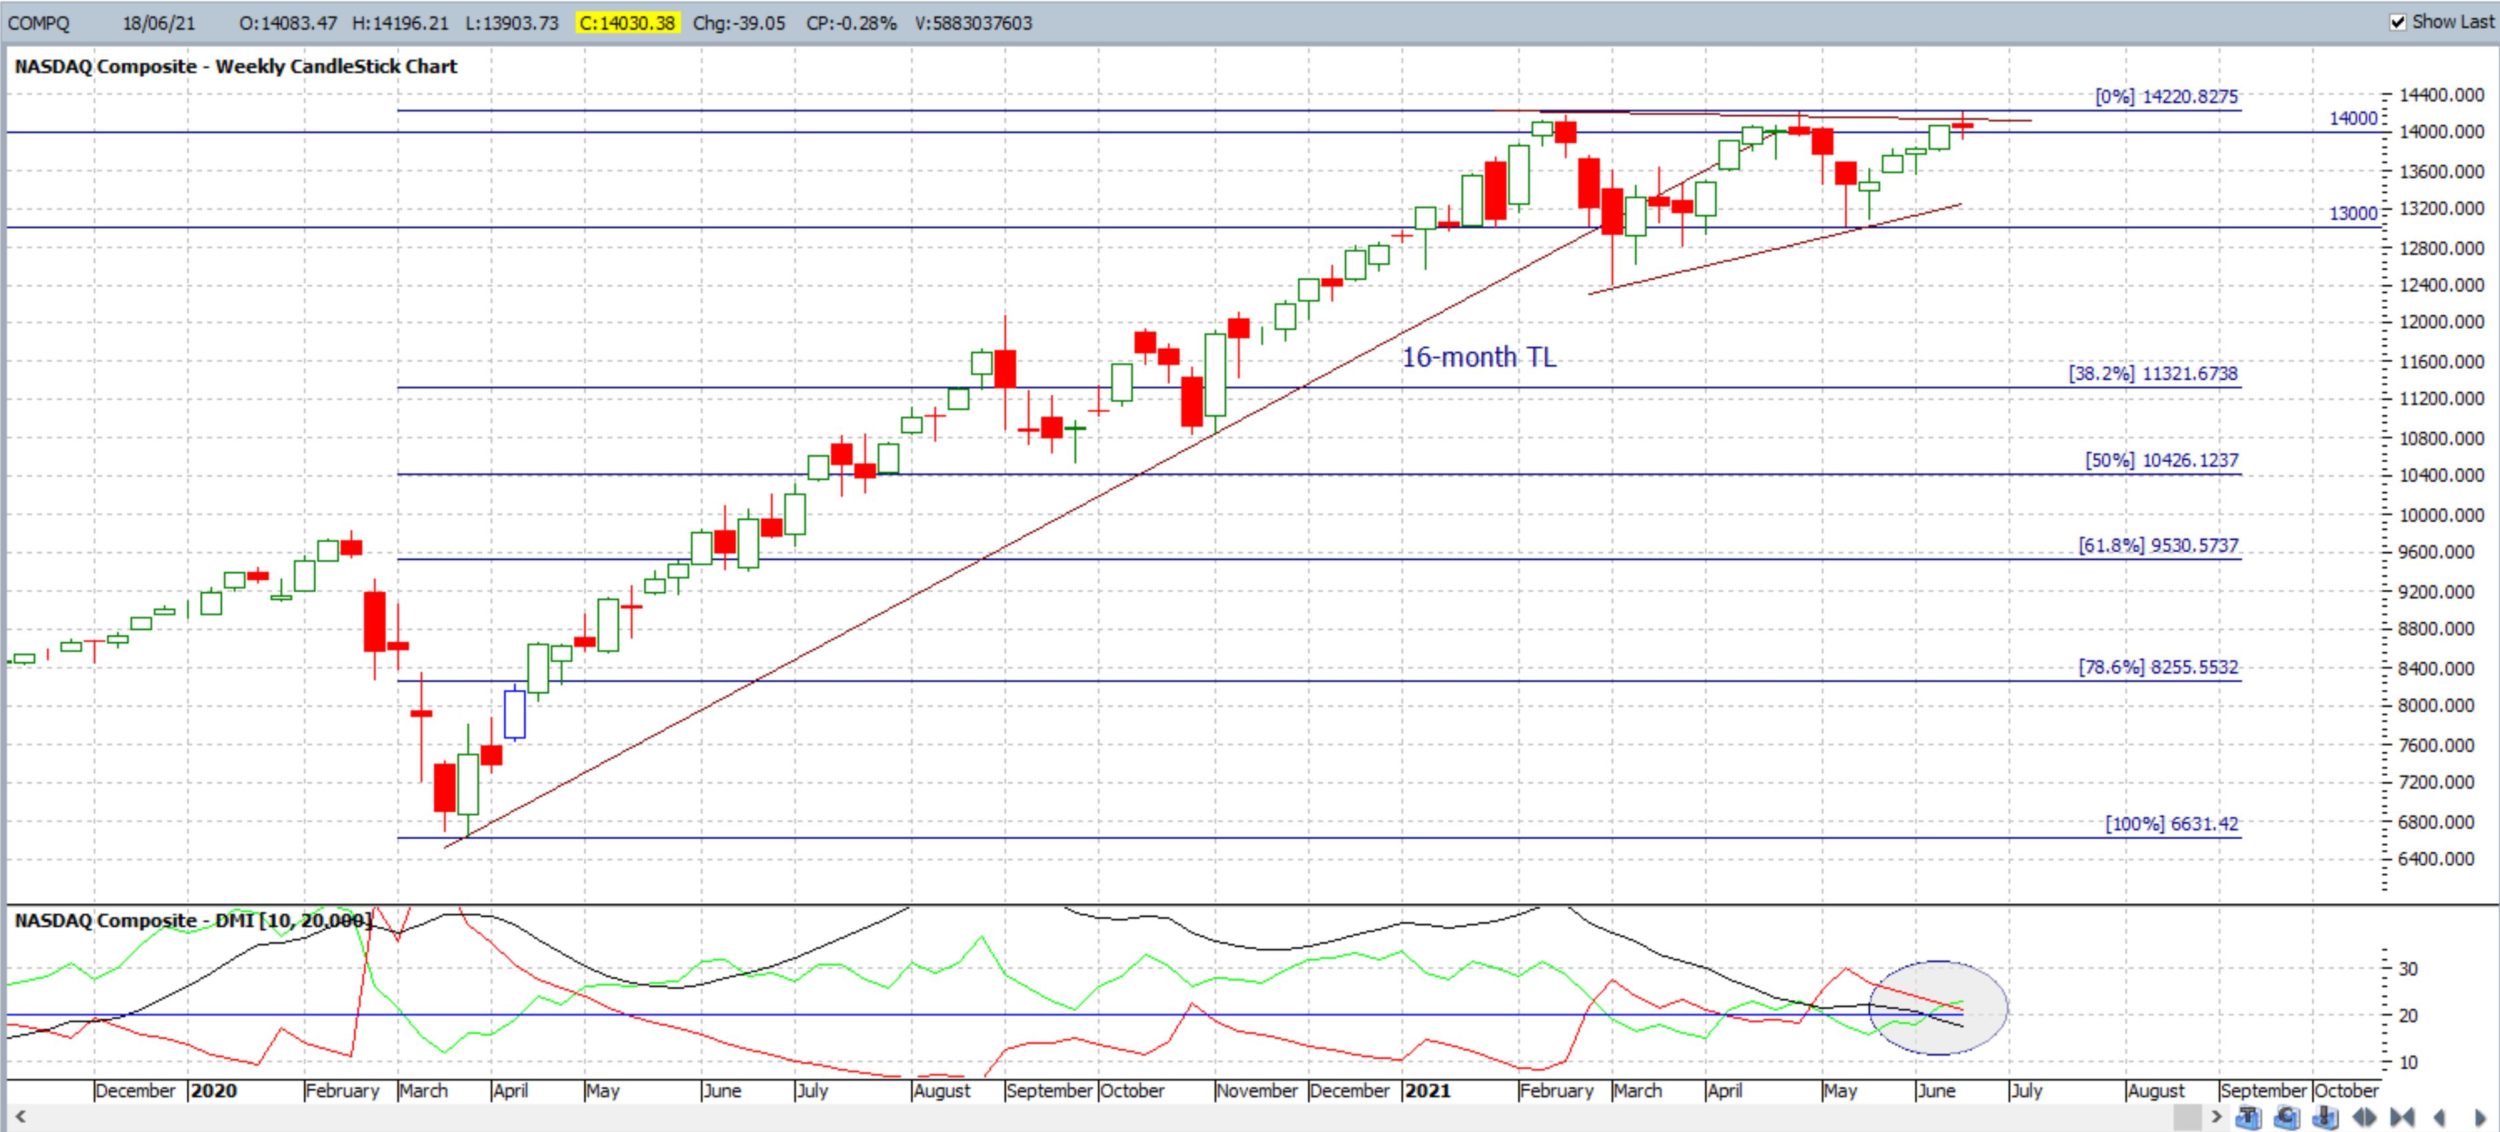The width and height of the screenshot is (2500, 1132).
Task: Click the March 2020 label on time axis
Action: tap(423, 1090)
